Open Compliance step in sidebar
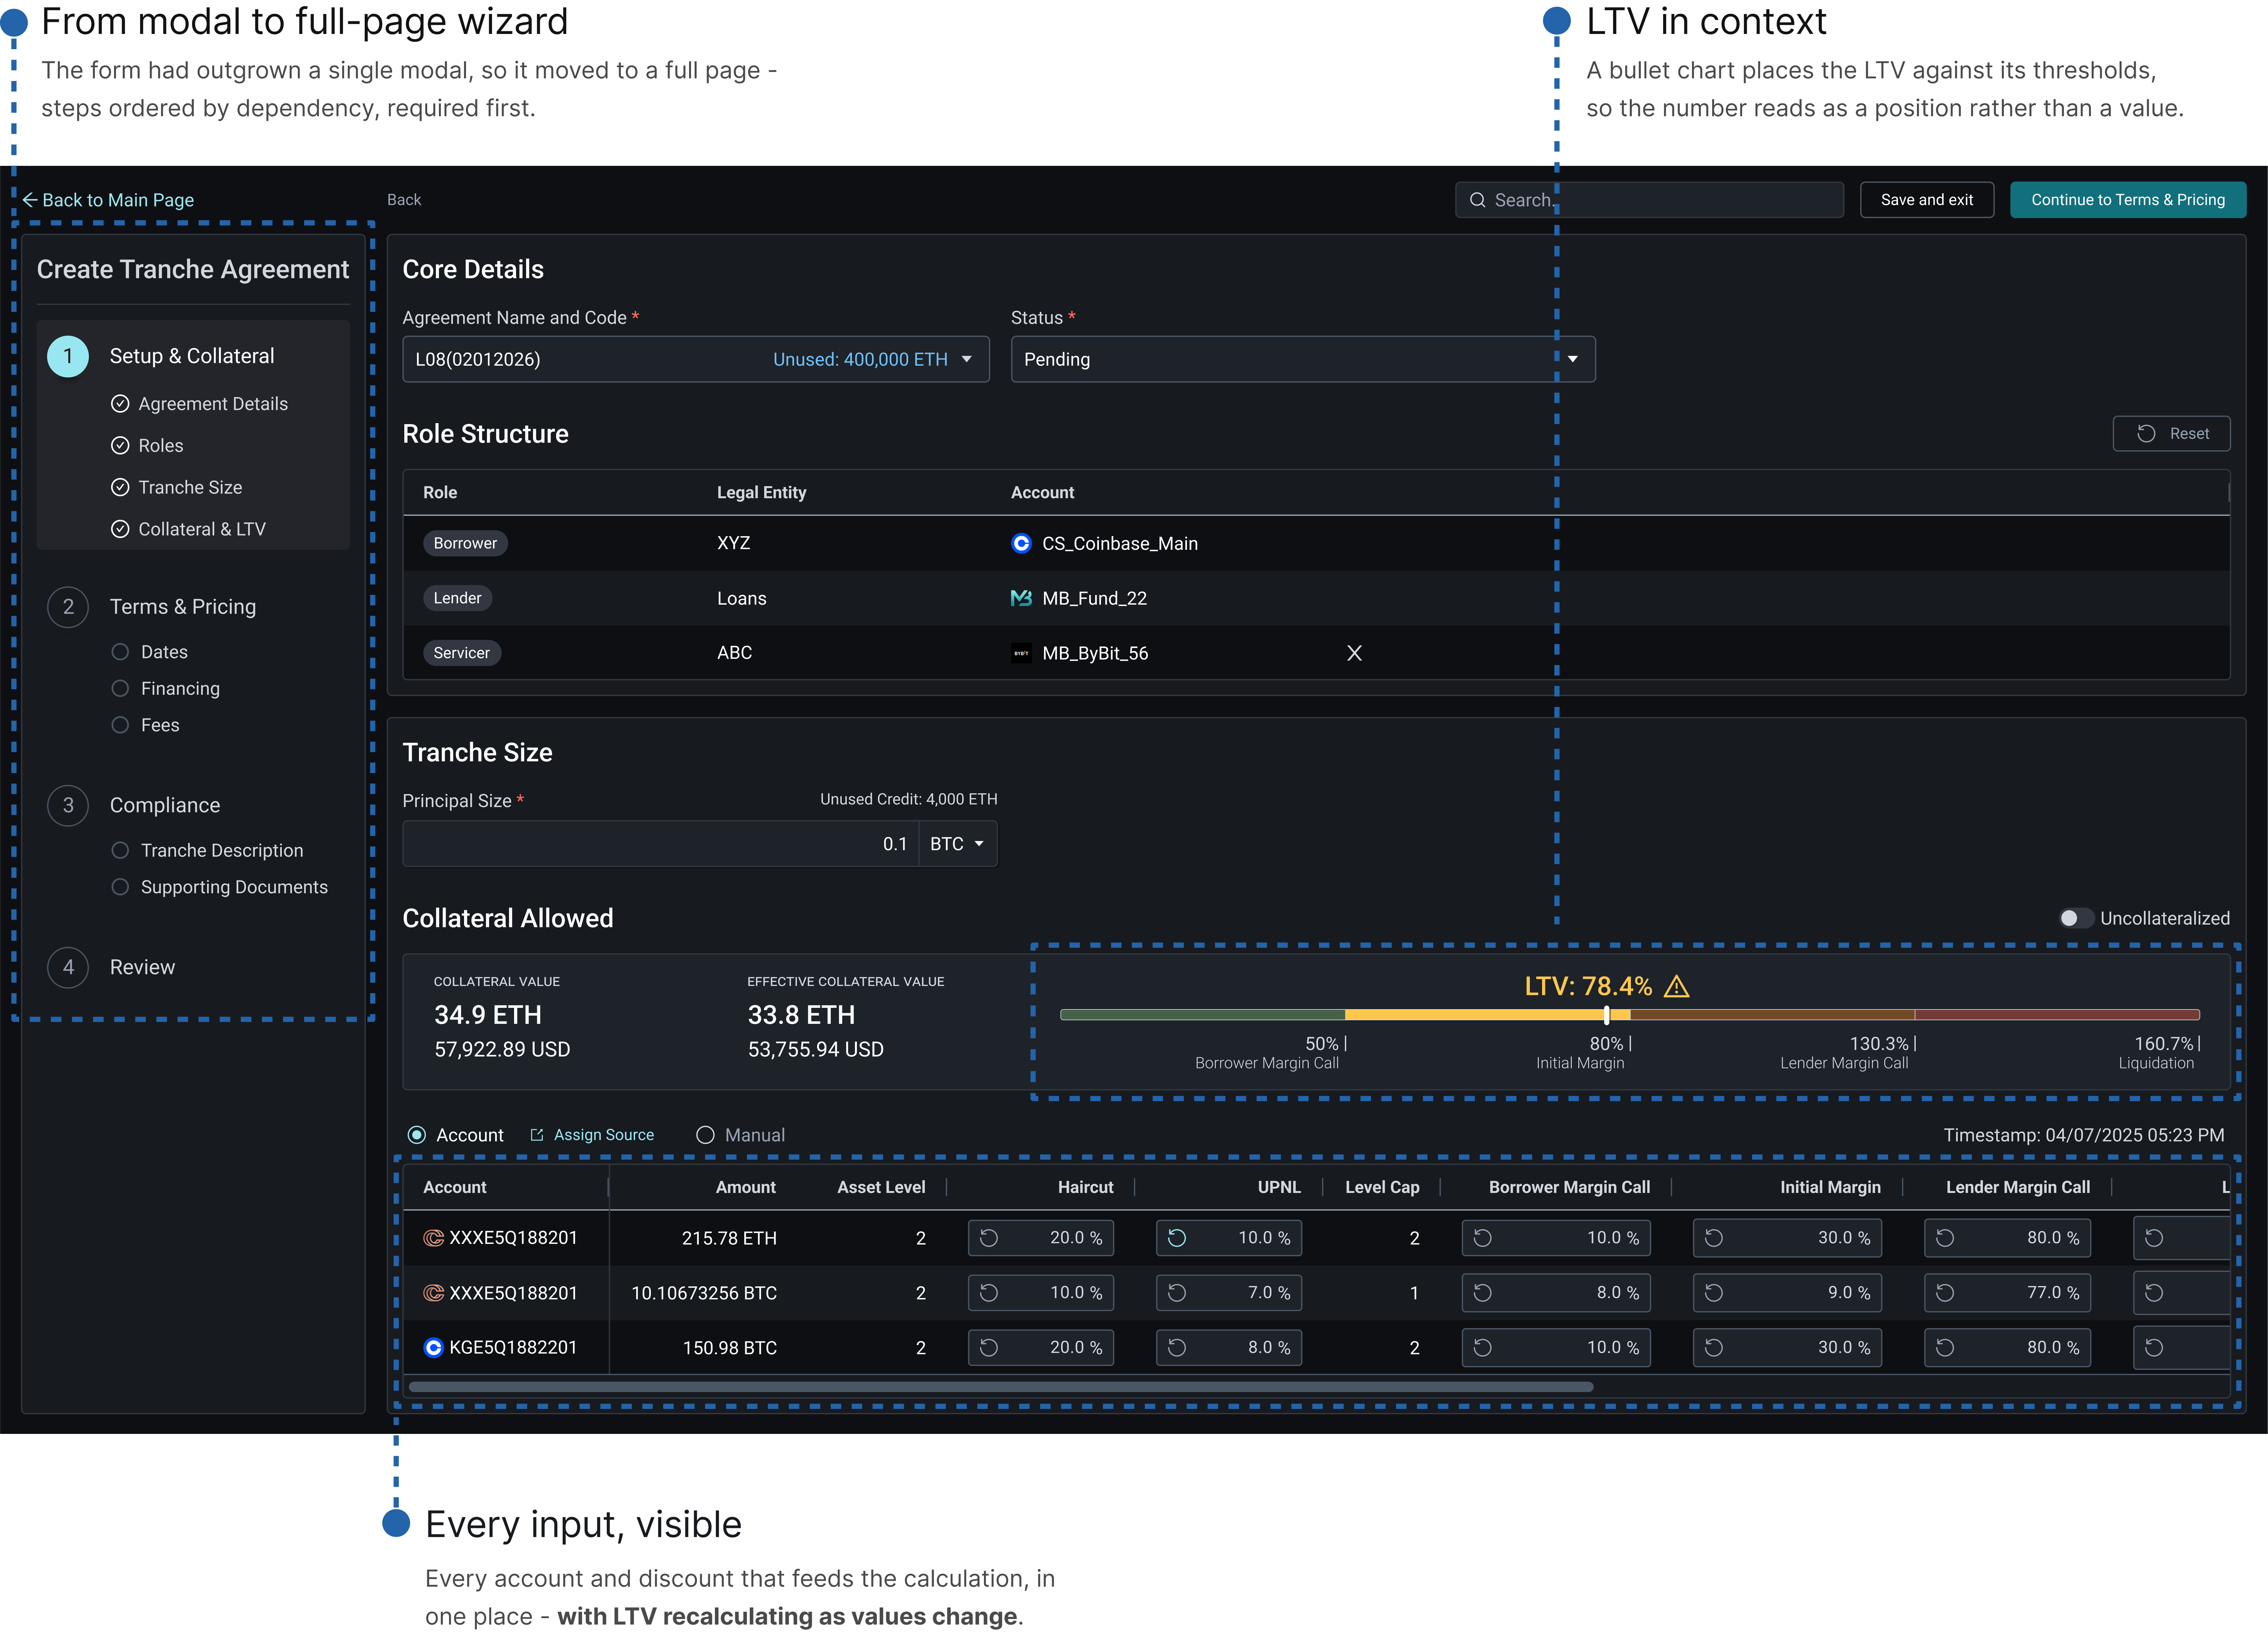This screenshot has width=2268, height=1635. point(165,805)
